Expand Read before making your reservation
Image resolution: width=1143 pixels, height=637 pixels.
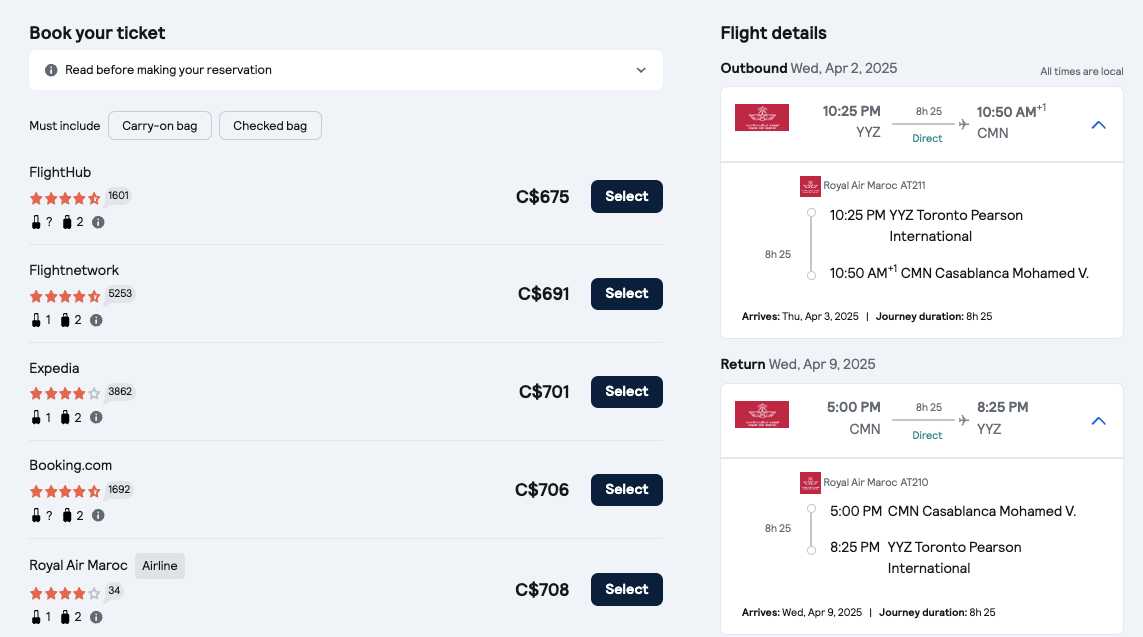[346, 70]
